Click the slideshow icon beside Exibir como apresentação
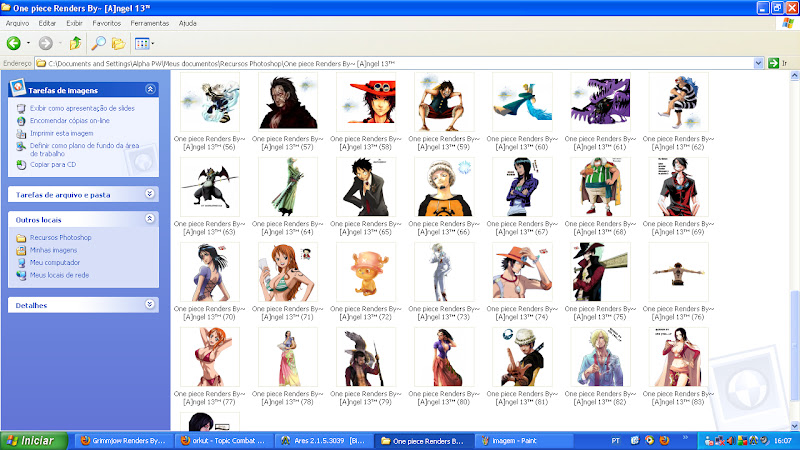The height and width of the screenshot is (450, 800). click(x=21, y=108)
